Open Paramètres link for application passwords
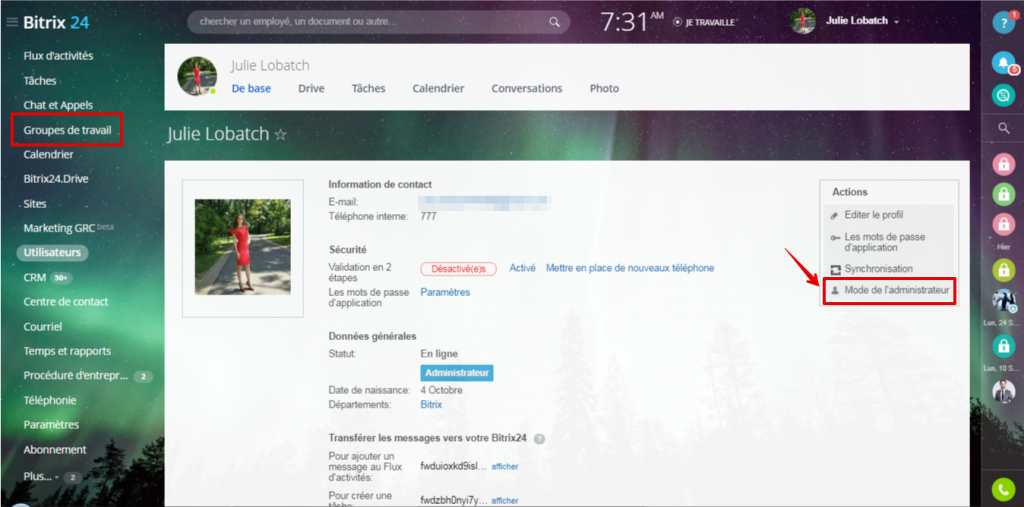This screenshot has height=507, width=1024. (x=445, y=293)
